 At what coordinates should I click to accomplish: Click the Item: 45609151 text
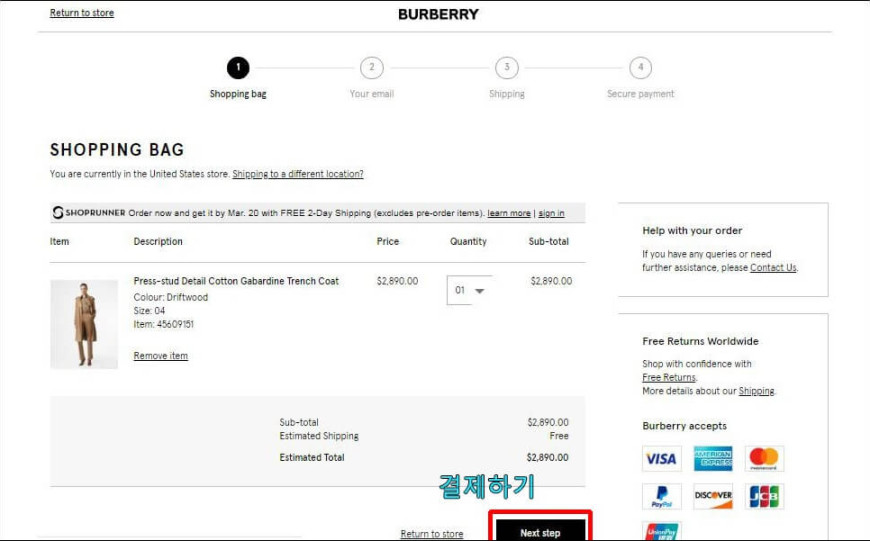(164, 324)
